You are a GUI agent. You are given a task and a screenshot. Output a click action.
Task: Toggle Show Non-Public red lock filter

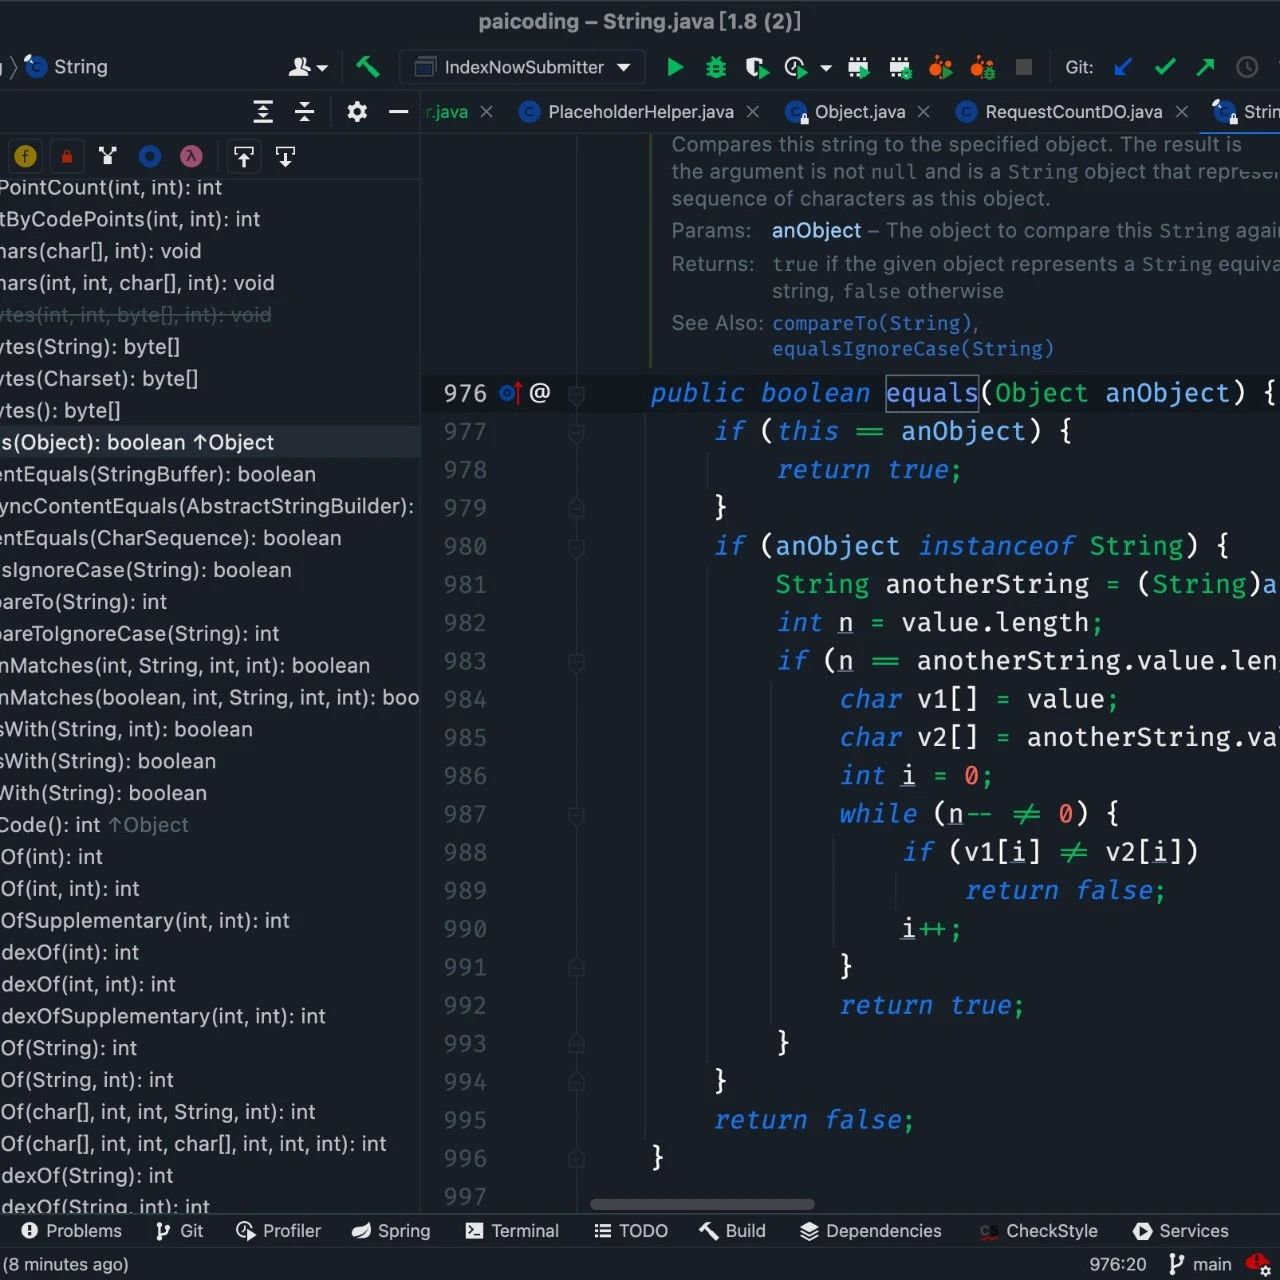tap(67, 156)
